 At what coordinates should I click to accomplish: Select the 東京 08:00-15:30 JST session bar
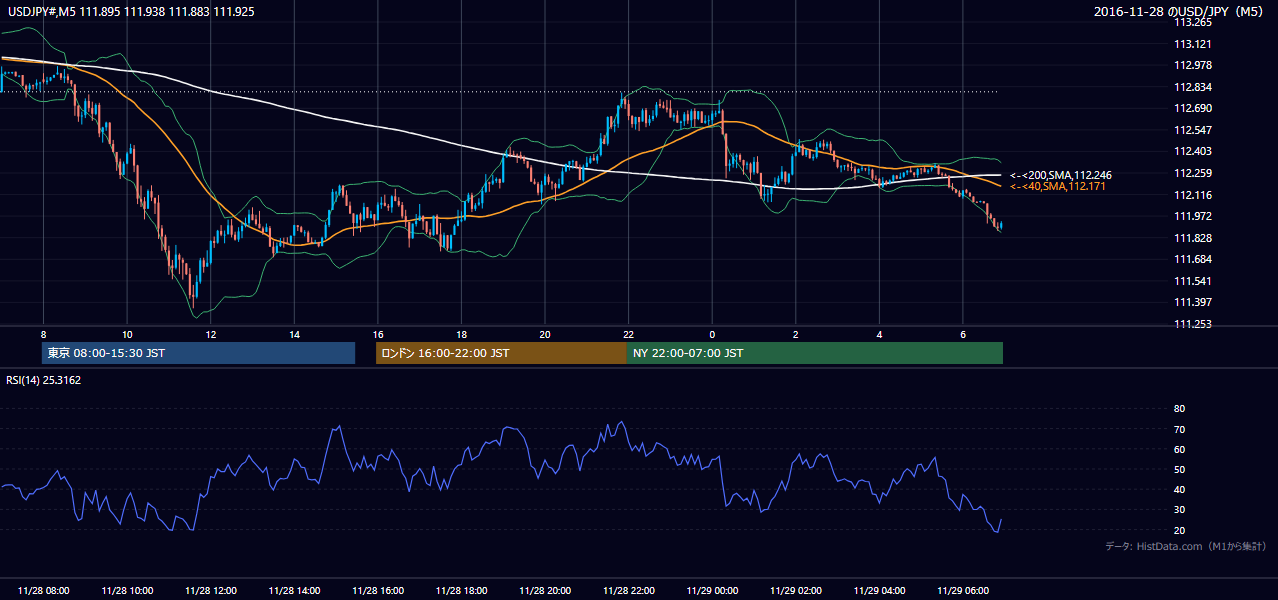[x=198, y=353]
